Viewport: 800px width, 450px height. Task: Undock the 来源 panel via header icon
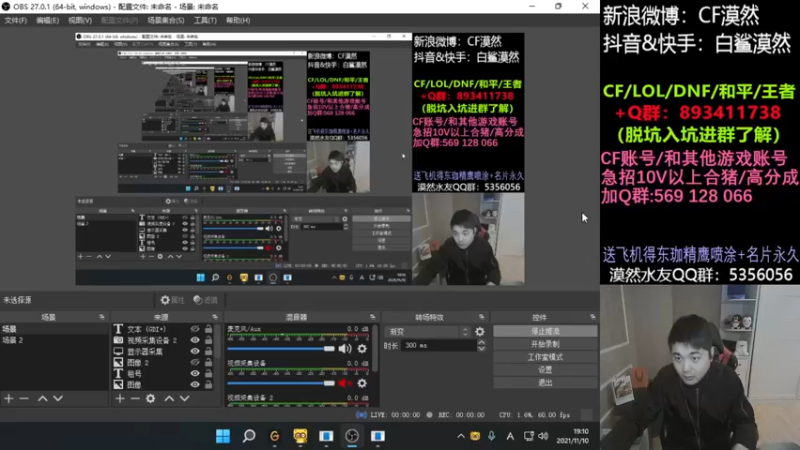point(215,317)
